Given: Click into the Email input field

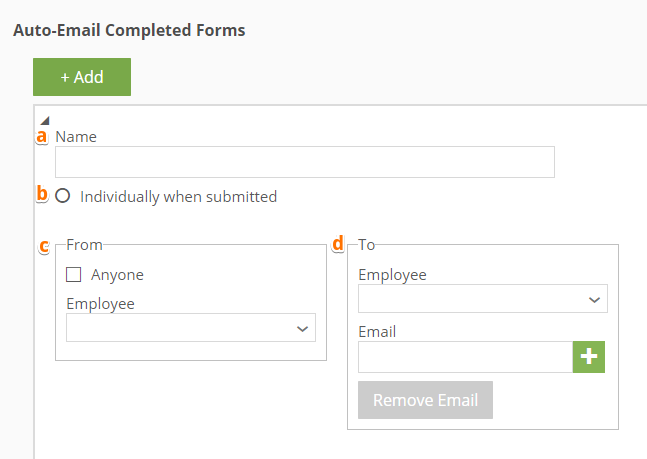Looking at the screenshot, I should coord(464,357).
